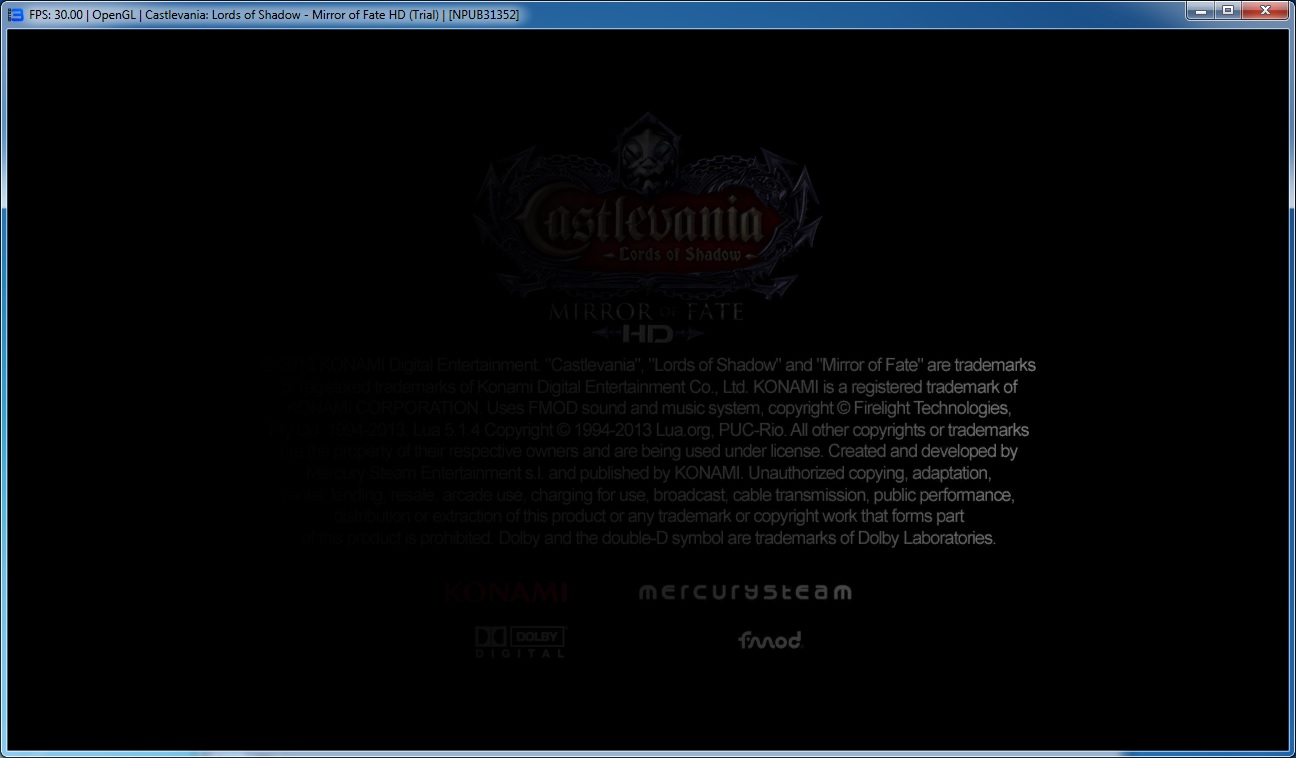1296x758 pixels.
Task: Click the window title text showing FPS 30.00
Action: coord(274,15)
